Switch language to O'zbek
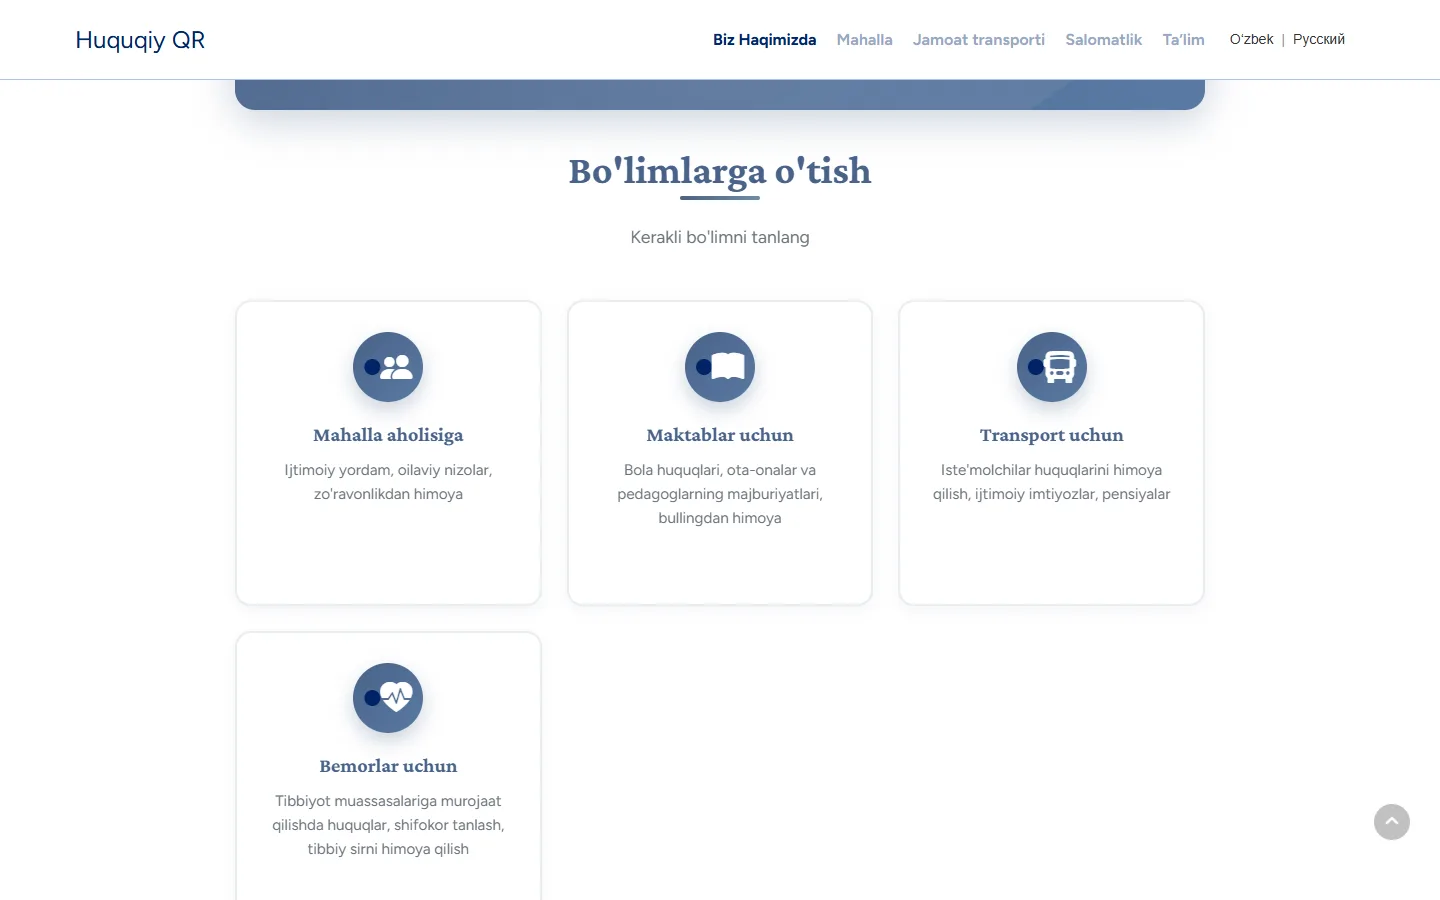This screenshot has height=900, width=1440. coord(1251,39)
